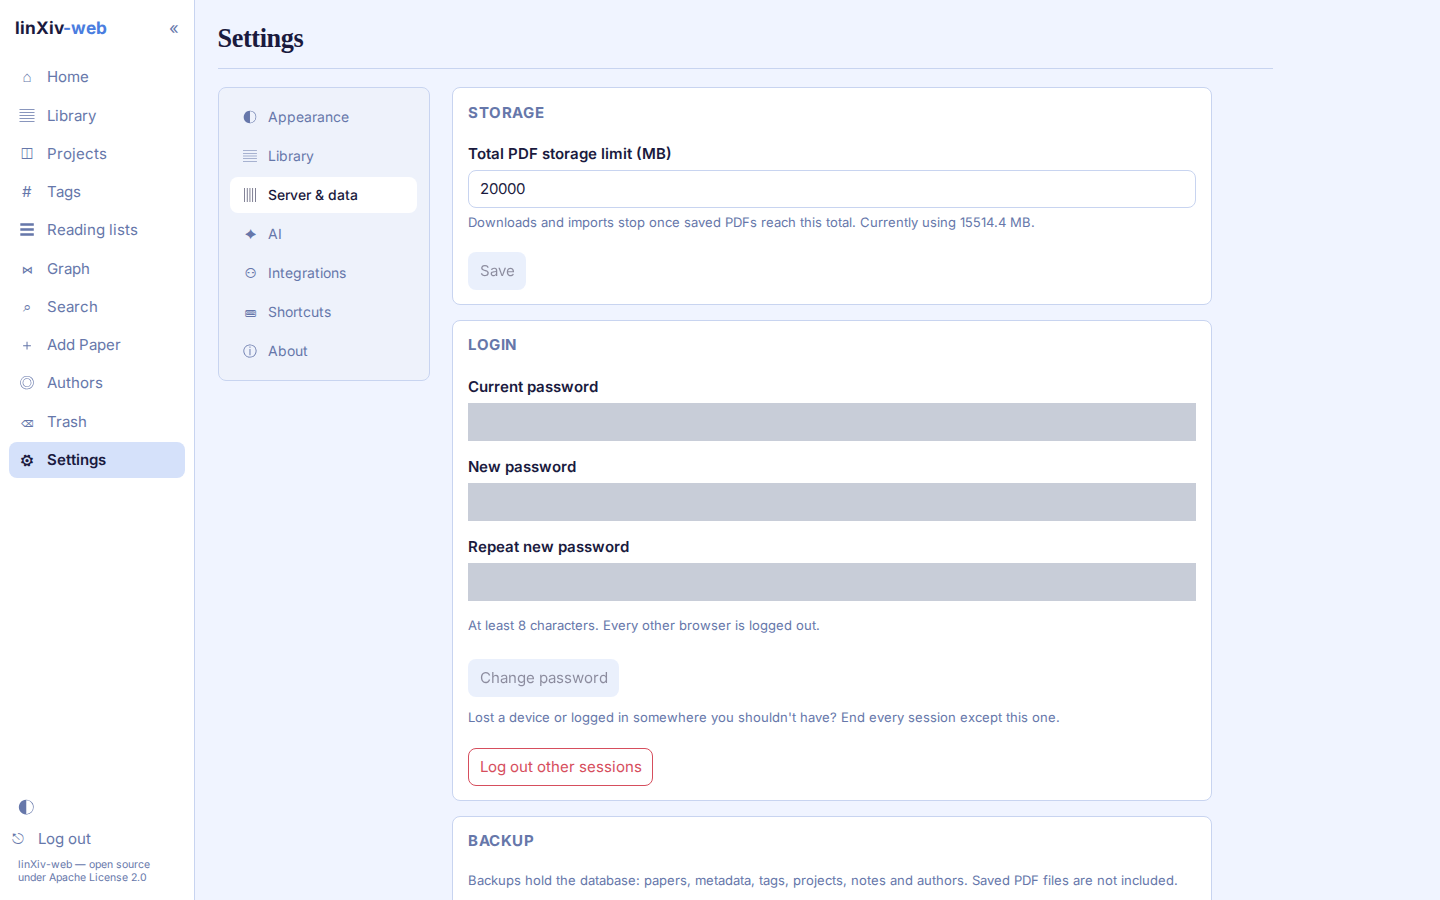Toggle theme with the half-moon icon above Log out
The width and height of the screenshot is (1440, 900).
[x=26, y=807]
